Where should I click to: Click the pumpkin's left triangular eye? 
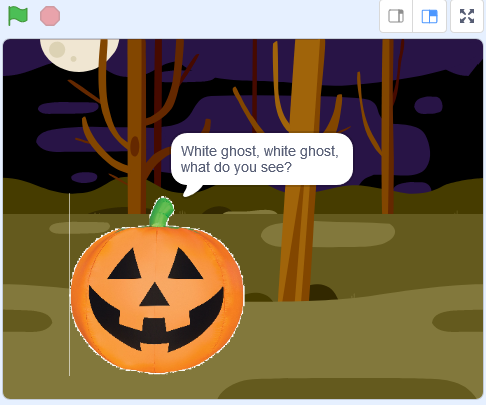coord(126,264)
